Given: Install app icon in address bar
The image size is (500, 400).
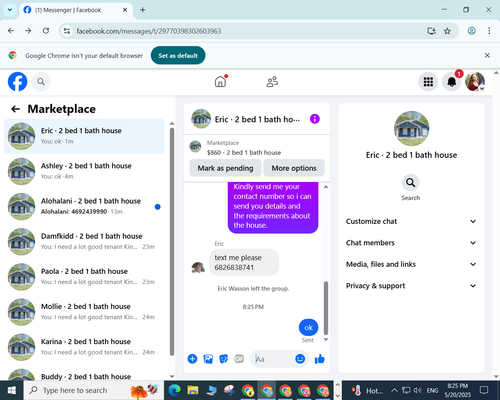Looking at the screenshot, I should [432, 31].
